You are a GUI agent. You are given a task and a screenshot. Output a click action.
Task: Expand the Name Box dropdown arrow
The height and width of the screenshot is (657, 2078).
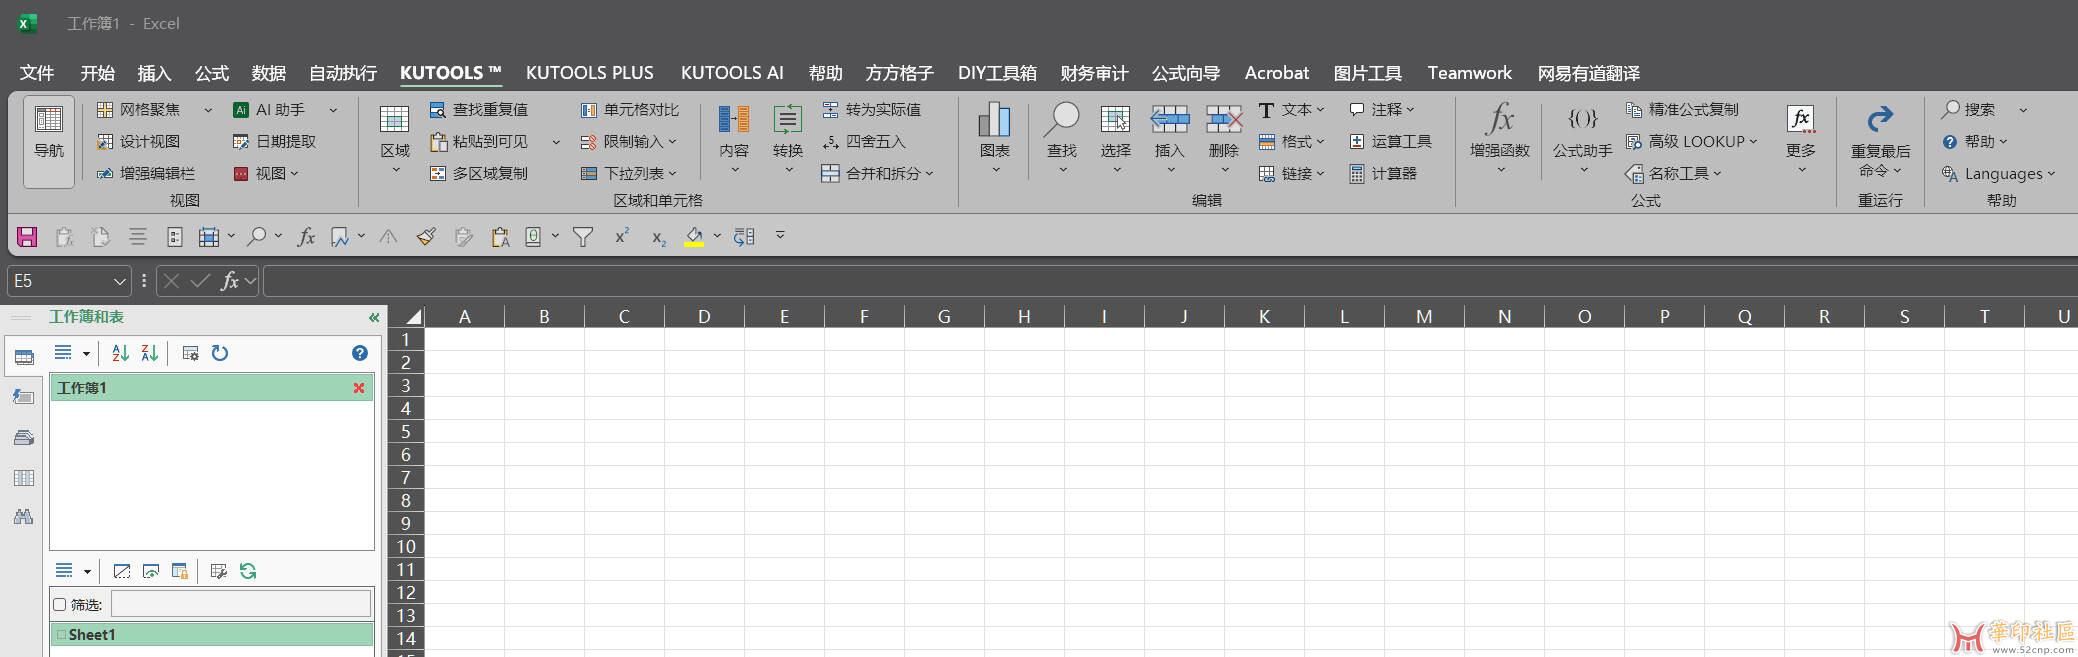[x=119, y=282]
